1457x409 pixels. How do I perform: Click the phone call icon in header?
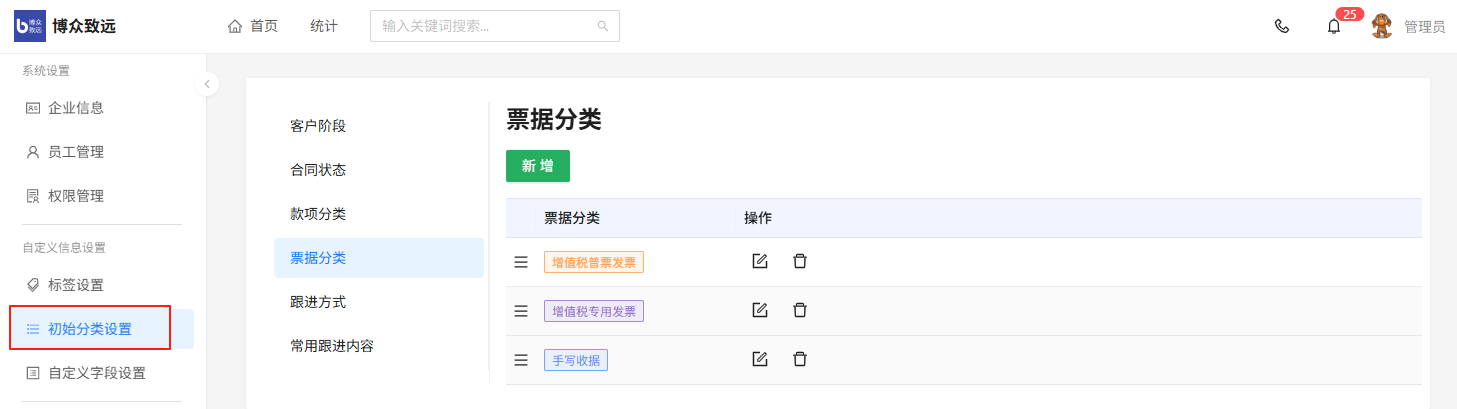coord(1281,26)
